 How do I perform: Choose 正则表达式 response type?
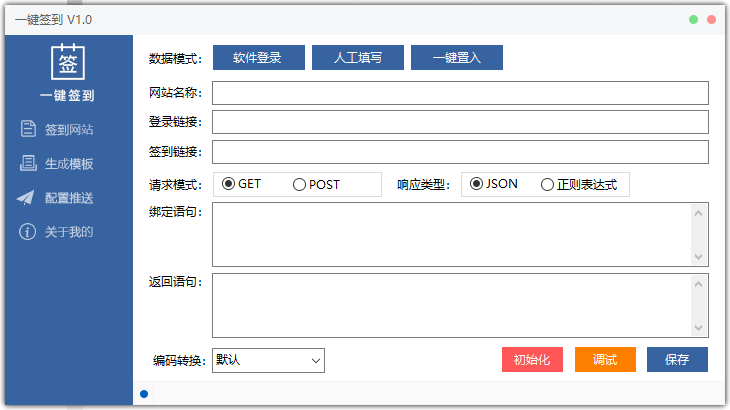coord(547,184)
